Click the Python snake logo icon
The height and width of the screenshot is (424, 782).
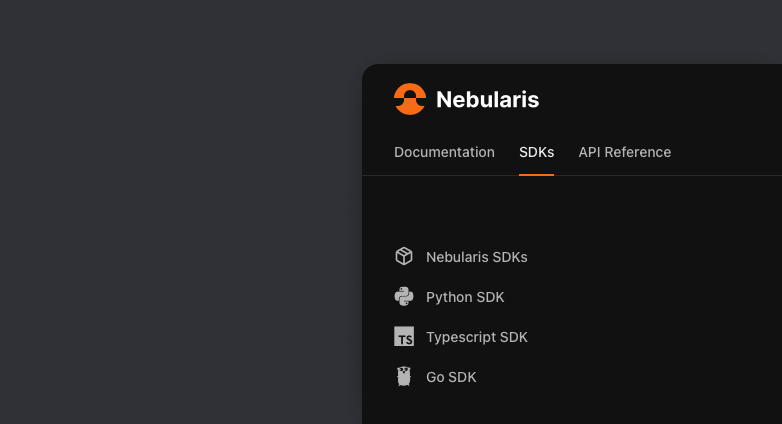(404, 297)
